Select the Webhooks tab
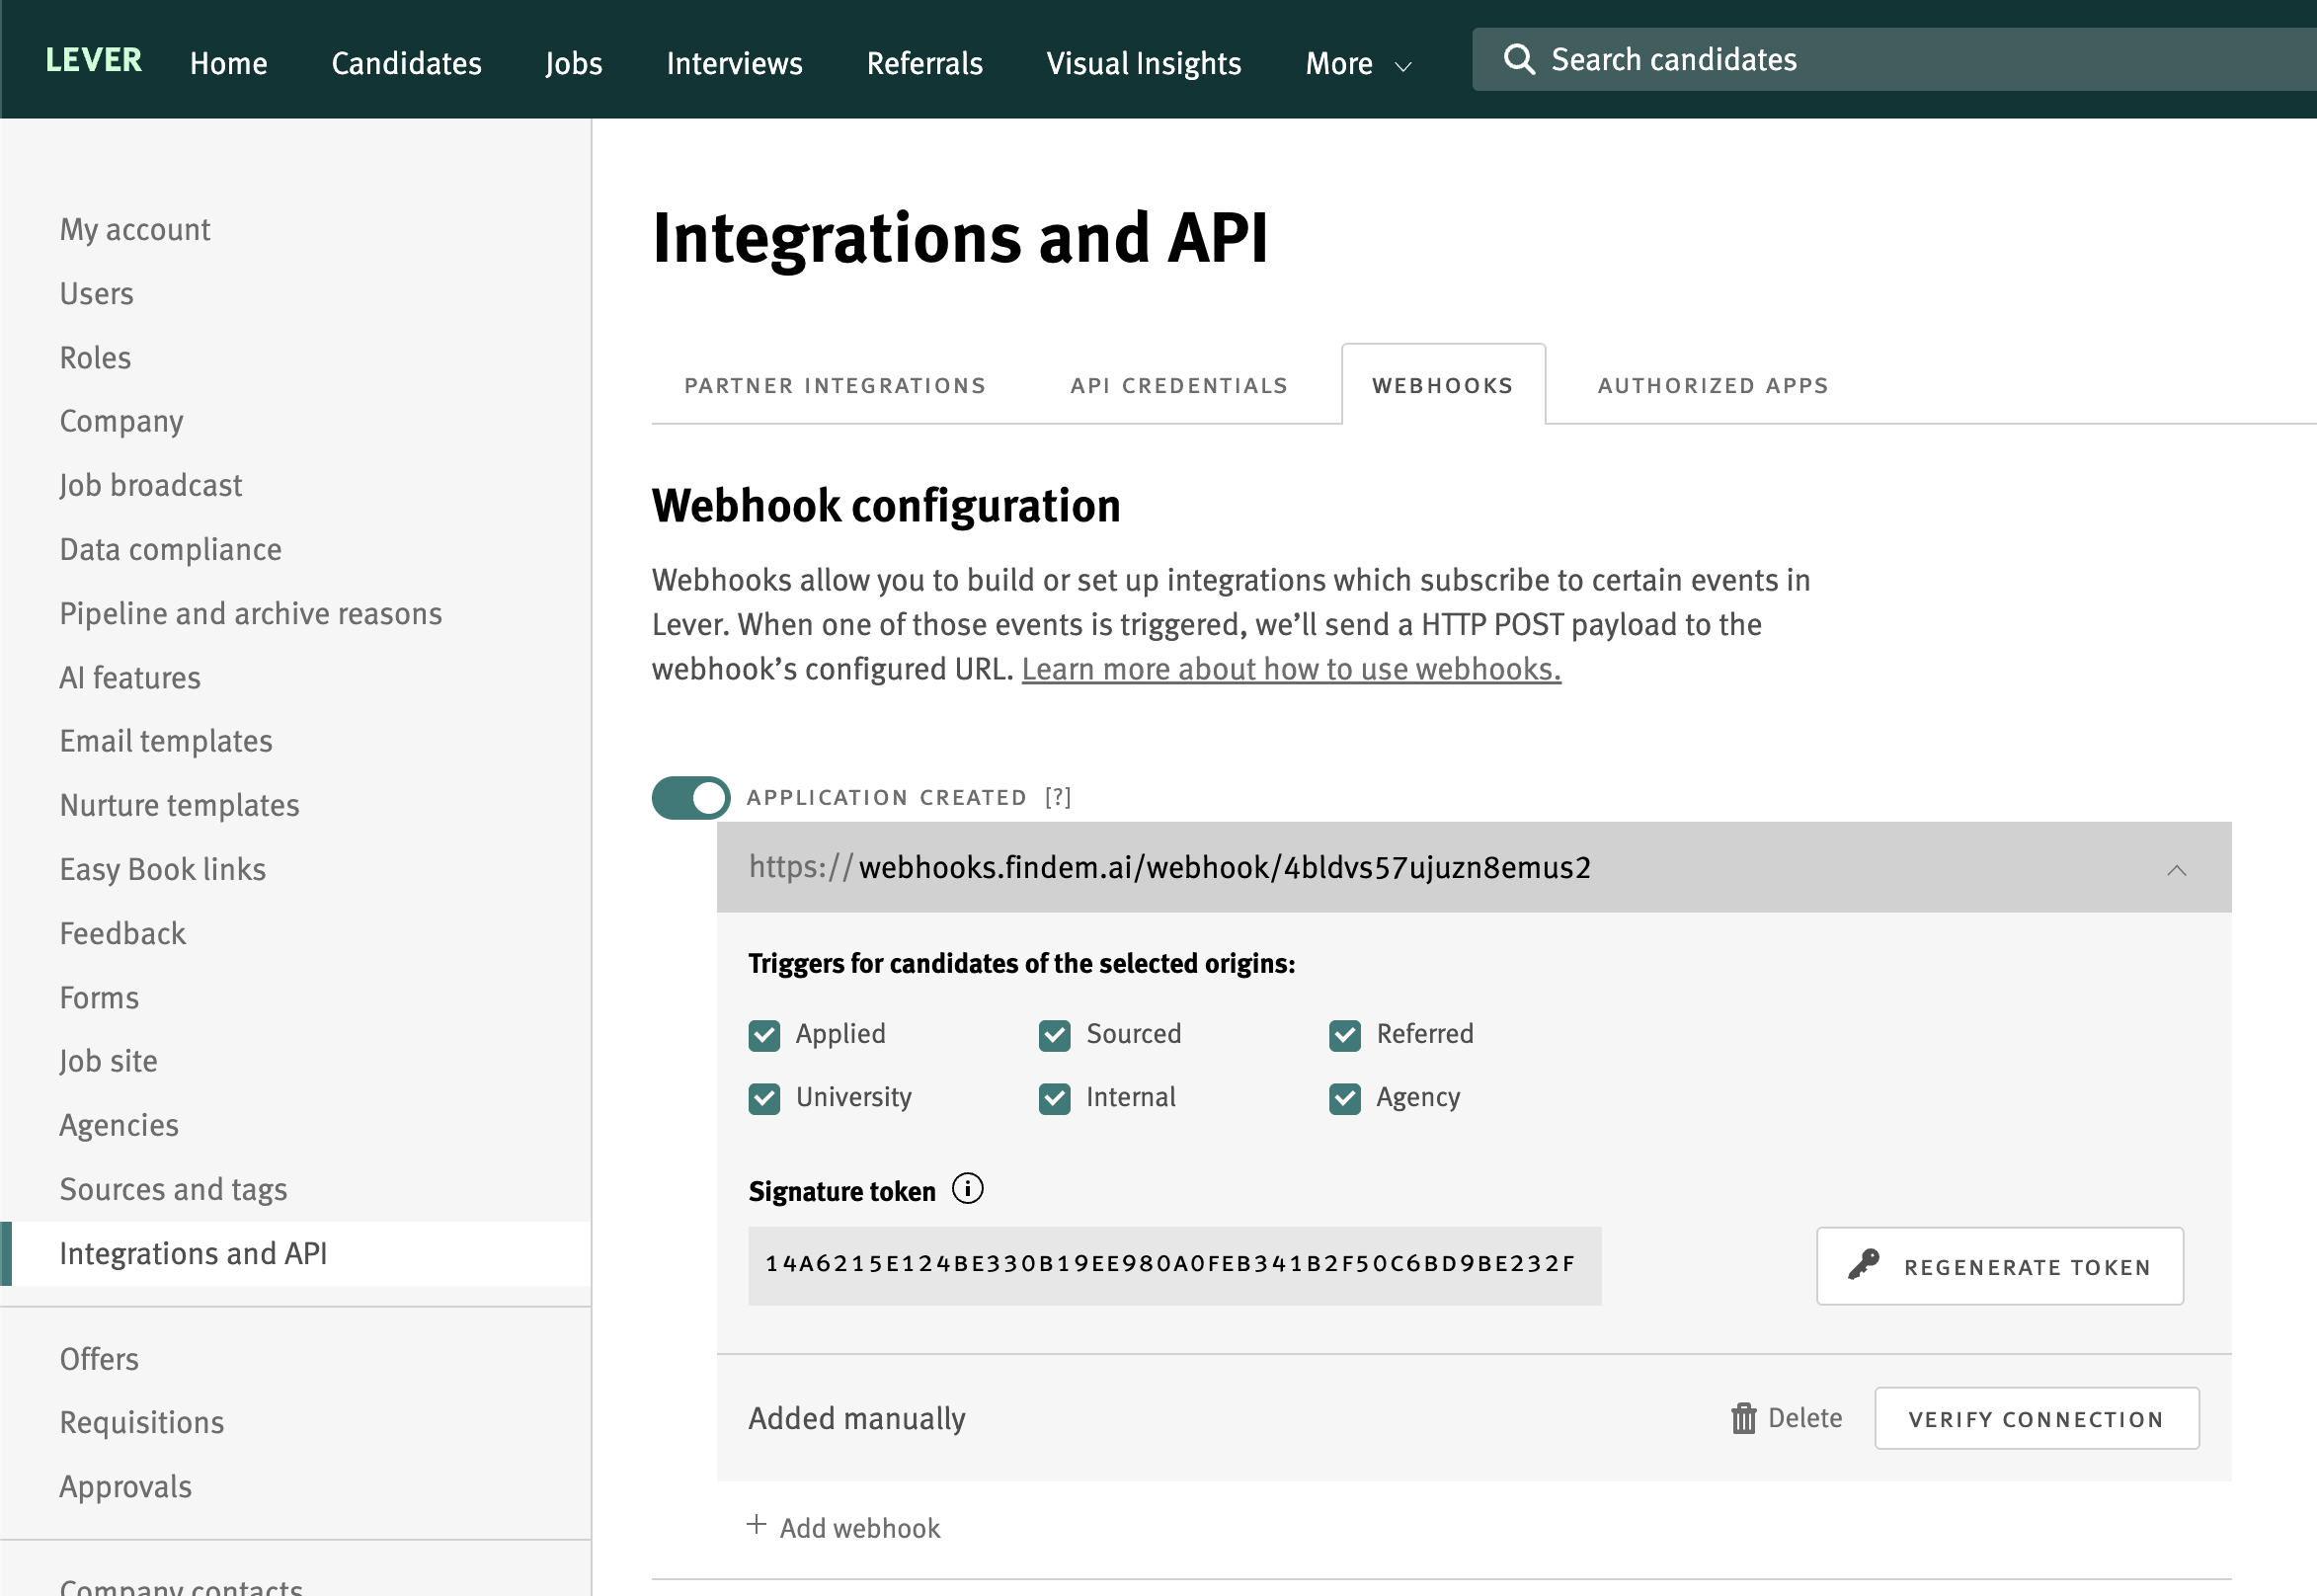 pyautogui.click(x=1443, y=386)
